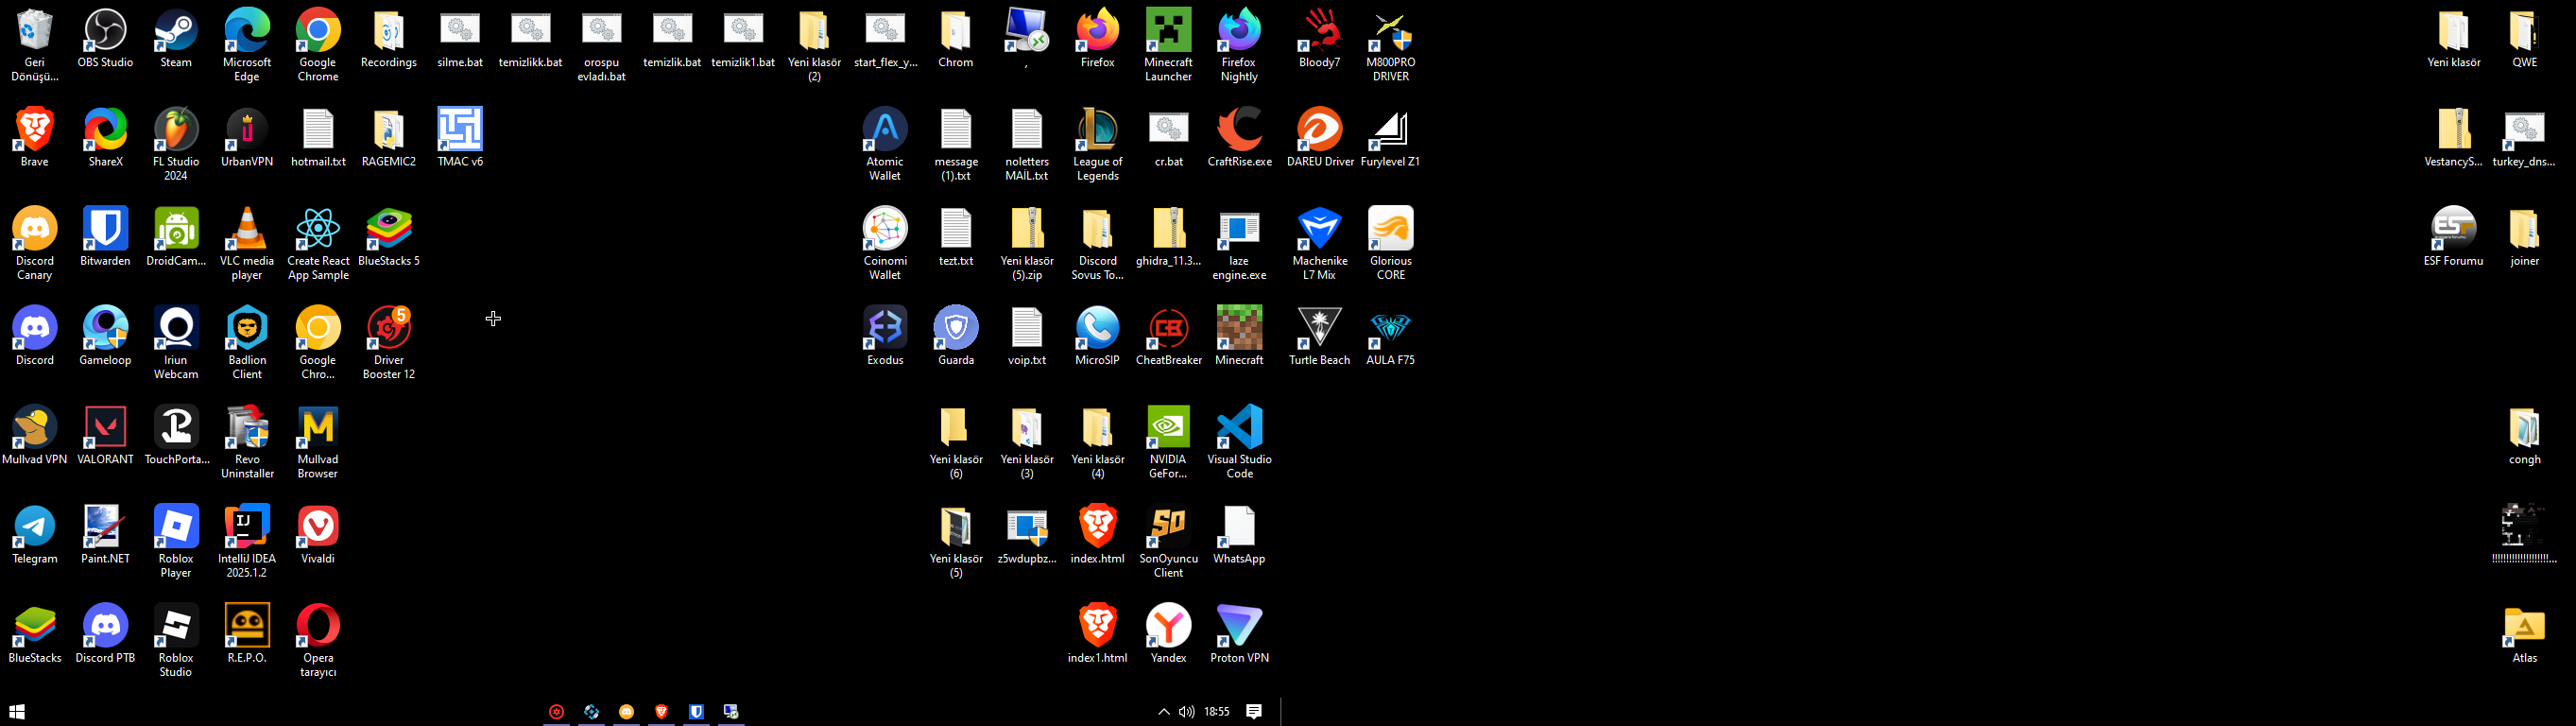Click the volume speaker tray icon

point(1186,712)
